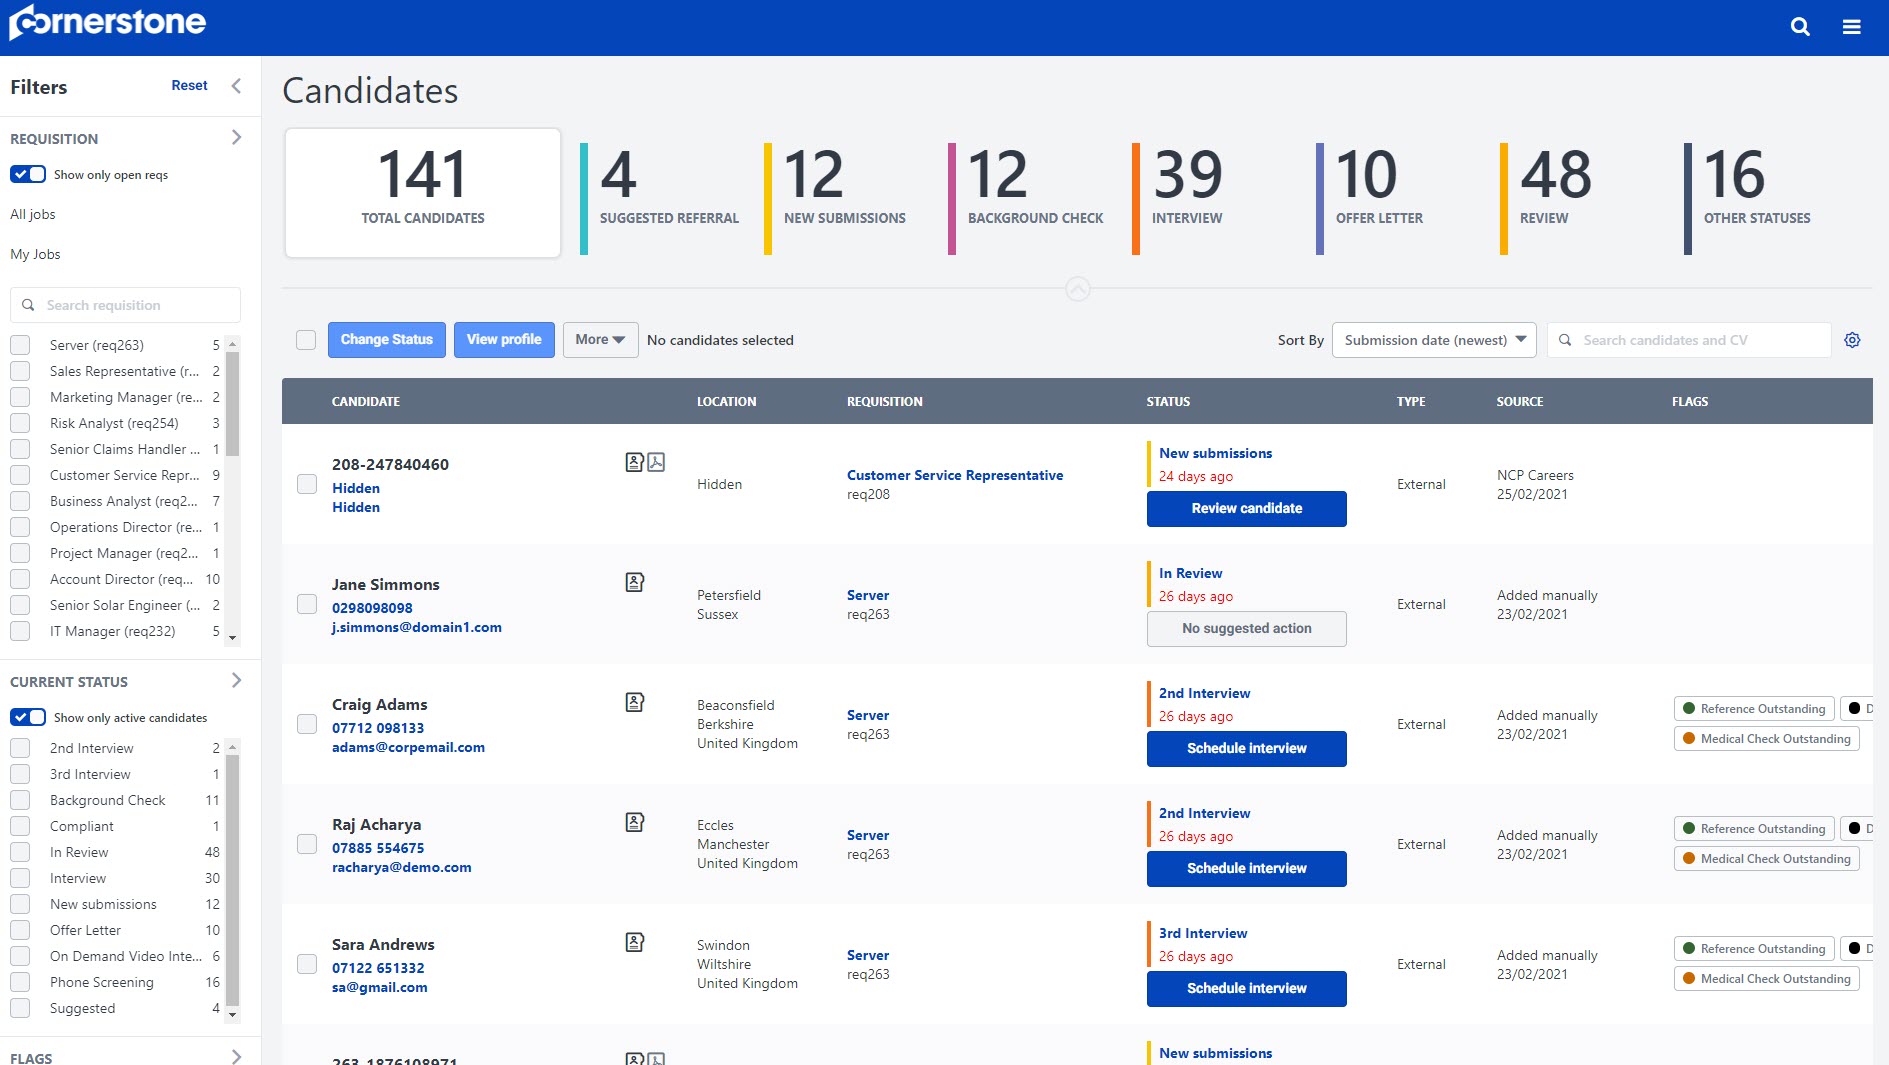Open Customer Service Representative requisition link

pyautogui.click(x=955, y=475)
